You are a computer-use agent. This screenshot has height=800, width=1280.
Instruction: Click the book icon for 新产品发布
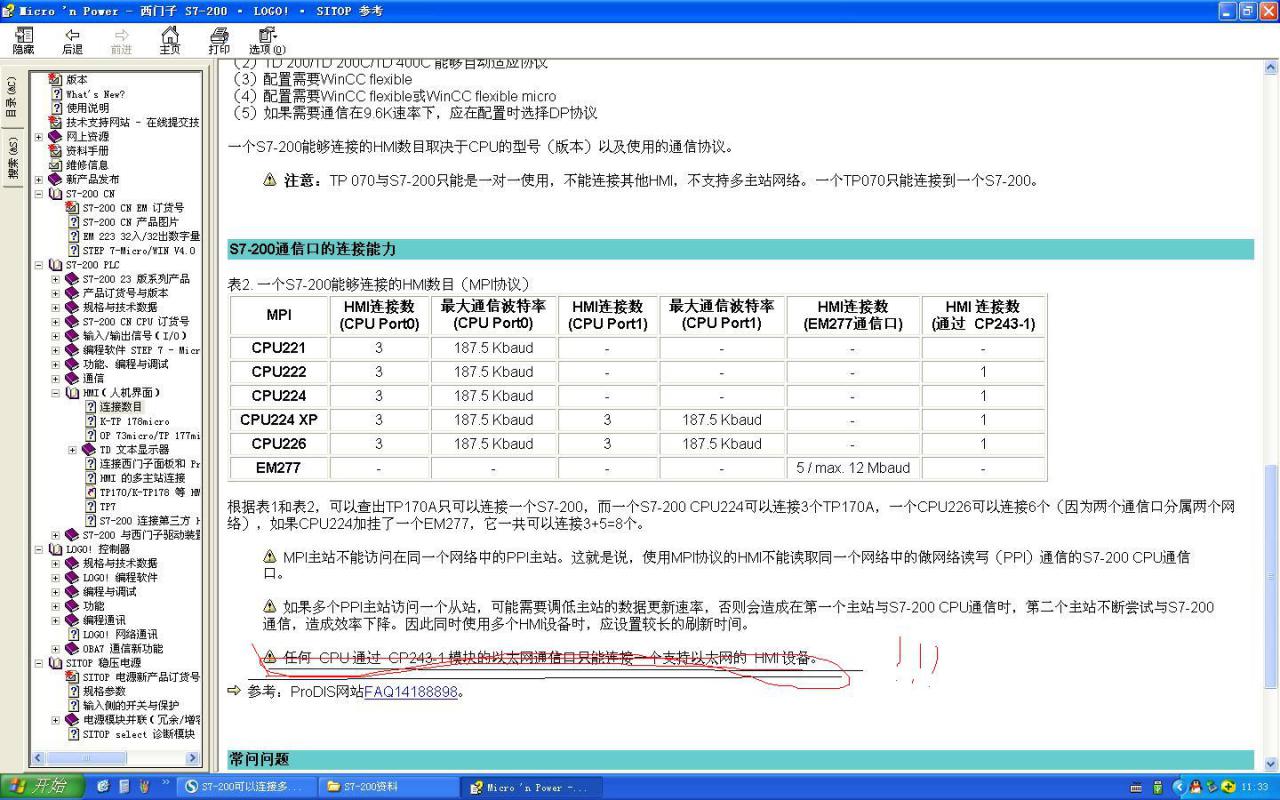[x=55, y=179]
